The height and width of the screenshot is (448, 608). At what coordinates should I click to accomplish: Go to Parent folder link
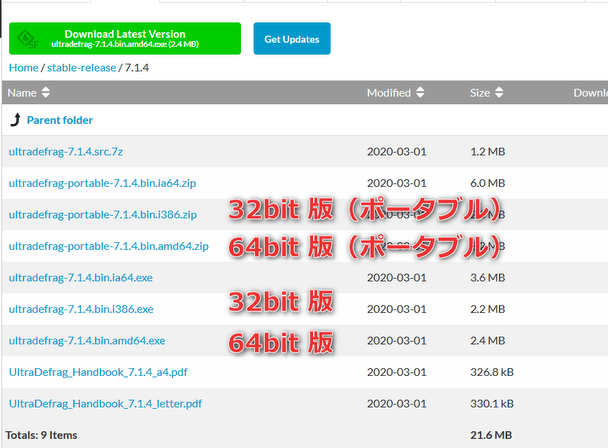(60, 120)
